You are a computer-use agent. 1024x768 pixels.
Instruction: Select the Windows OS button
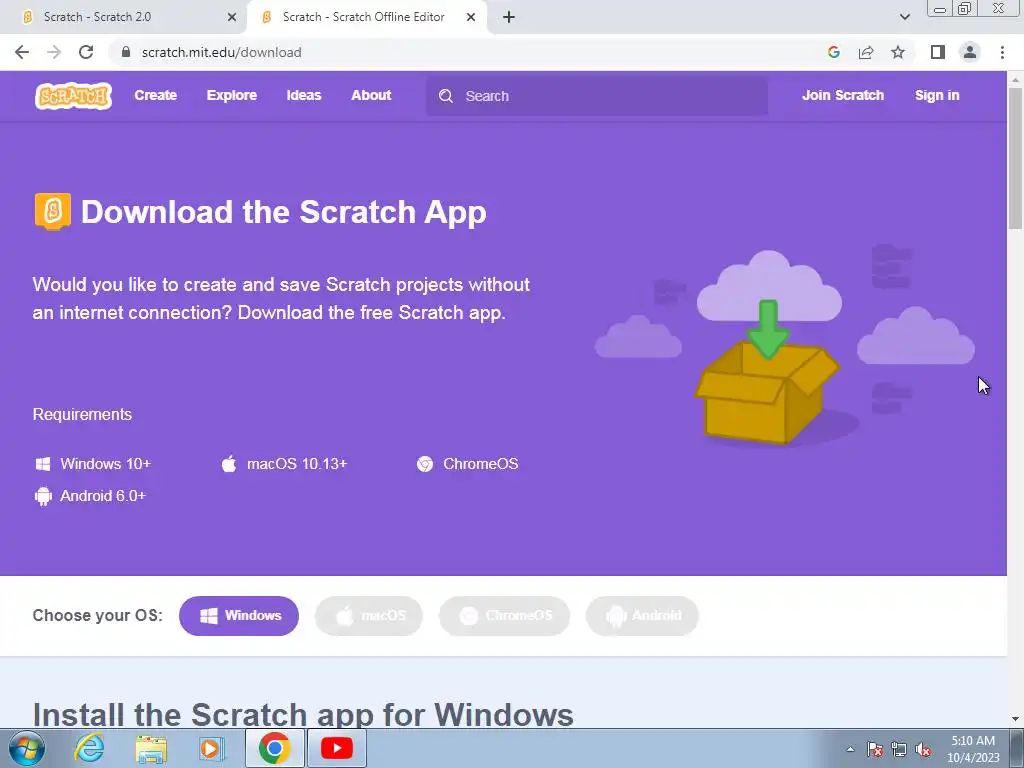pos(239,616)
